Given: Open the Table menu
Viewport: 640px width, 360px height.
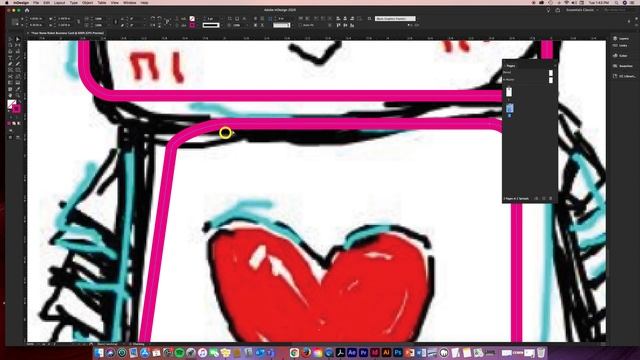Looking at the screenshot, I should point(102,2).
